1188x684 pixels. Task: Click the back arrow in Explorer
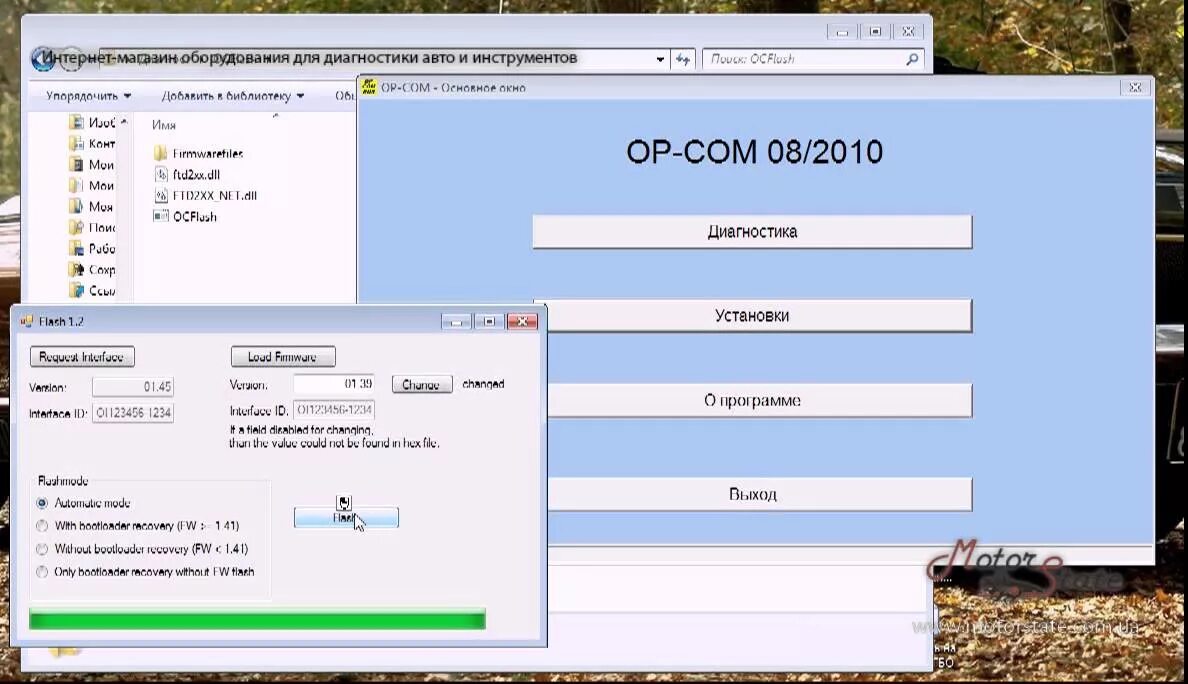(x=42, y=58)
